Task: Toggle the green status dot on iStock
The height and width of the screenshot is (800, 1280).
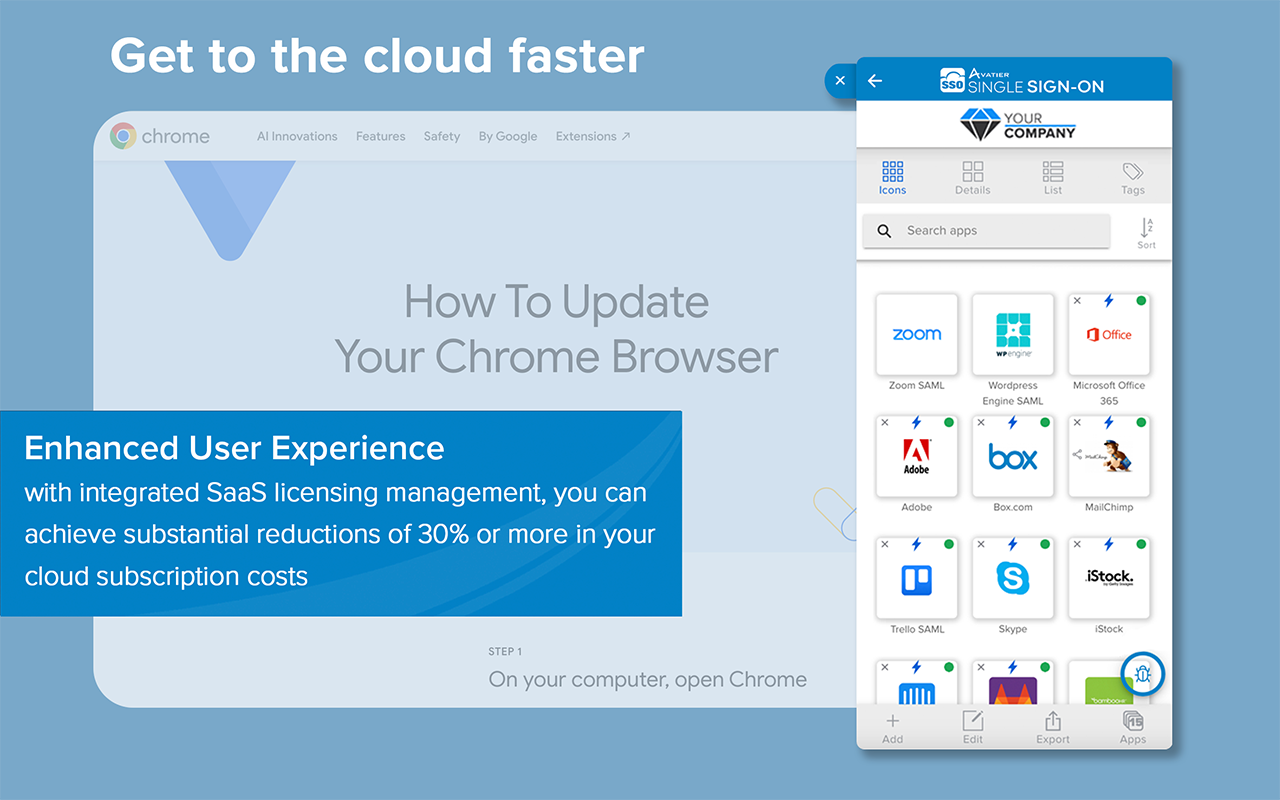Action: pyautogui.click(x=1140, y=545)
